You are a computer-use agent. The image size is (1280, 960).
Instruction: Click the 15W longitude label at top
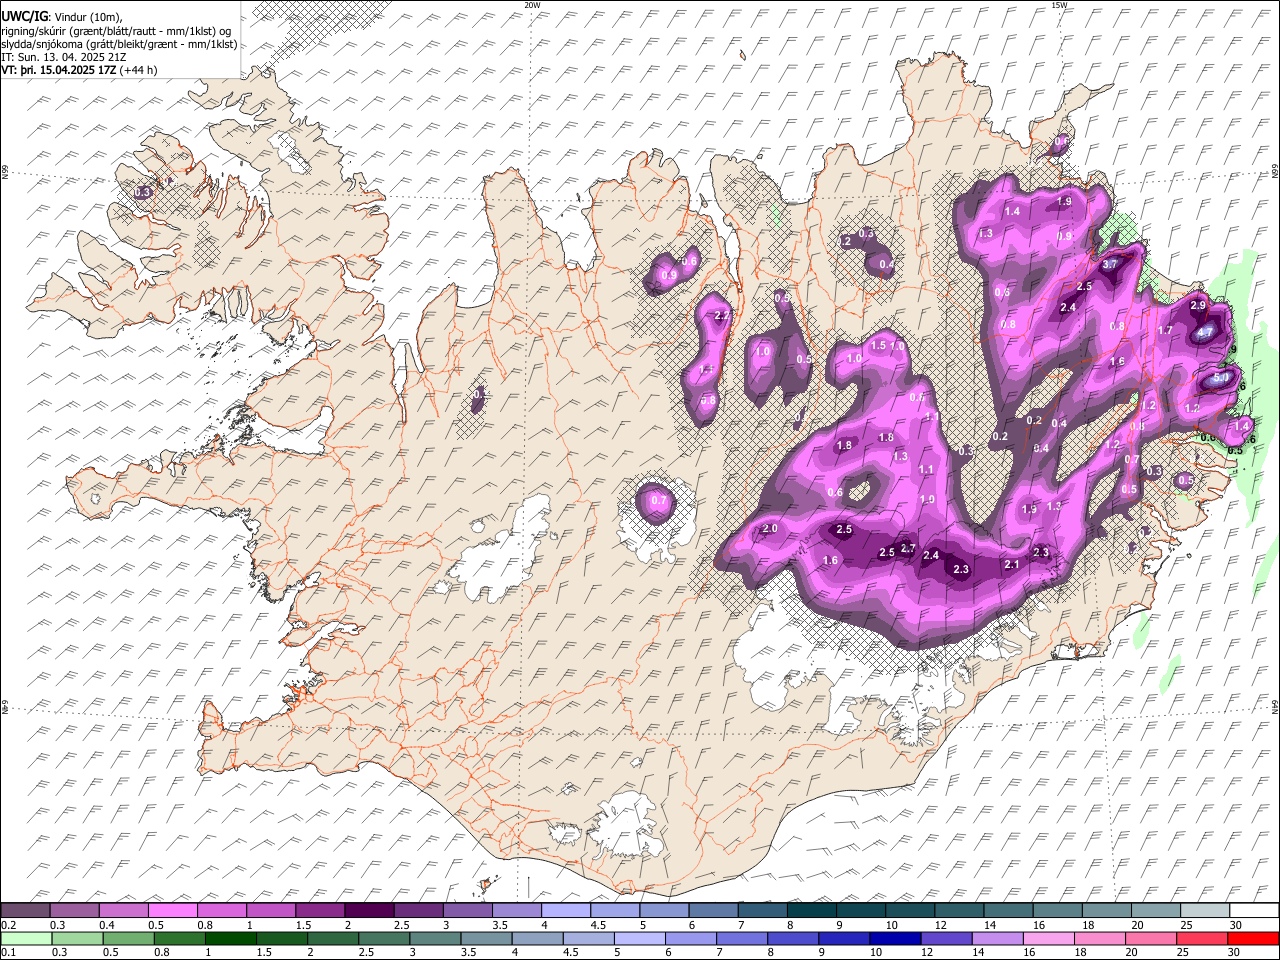point(1058,5)
